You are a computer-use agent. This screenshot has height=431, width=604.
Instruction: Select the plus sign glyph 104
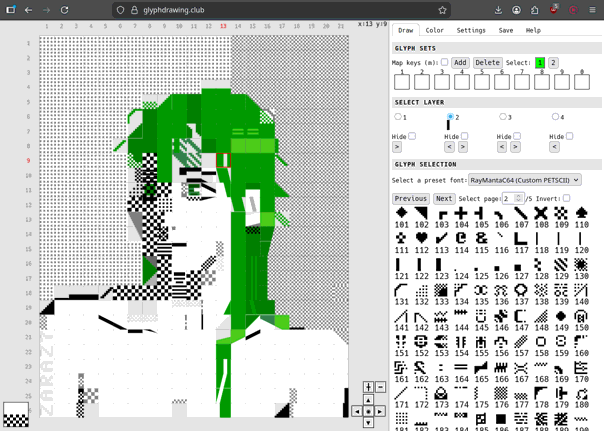(461, 214)
